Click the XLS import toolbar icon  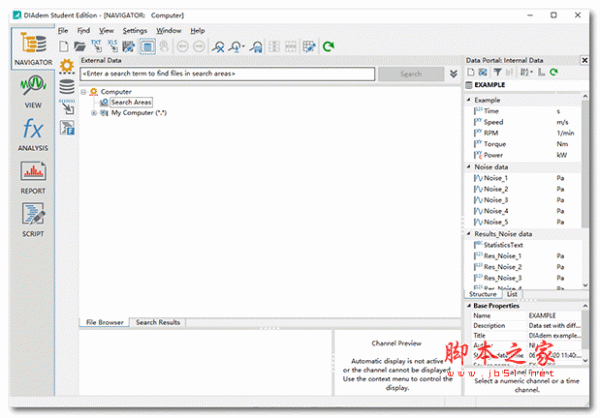click(x=112, y=46)
